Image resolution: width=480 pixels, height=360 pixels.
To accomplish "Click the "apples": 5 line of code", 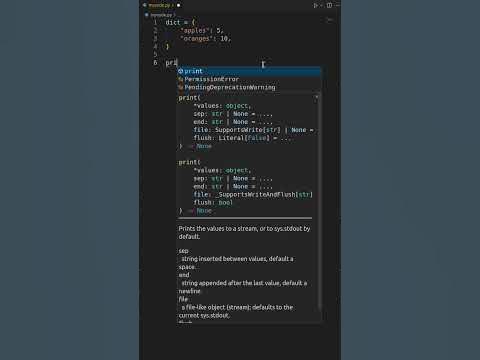I will pos(201,30).
